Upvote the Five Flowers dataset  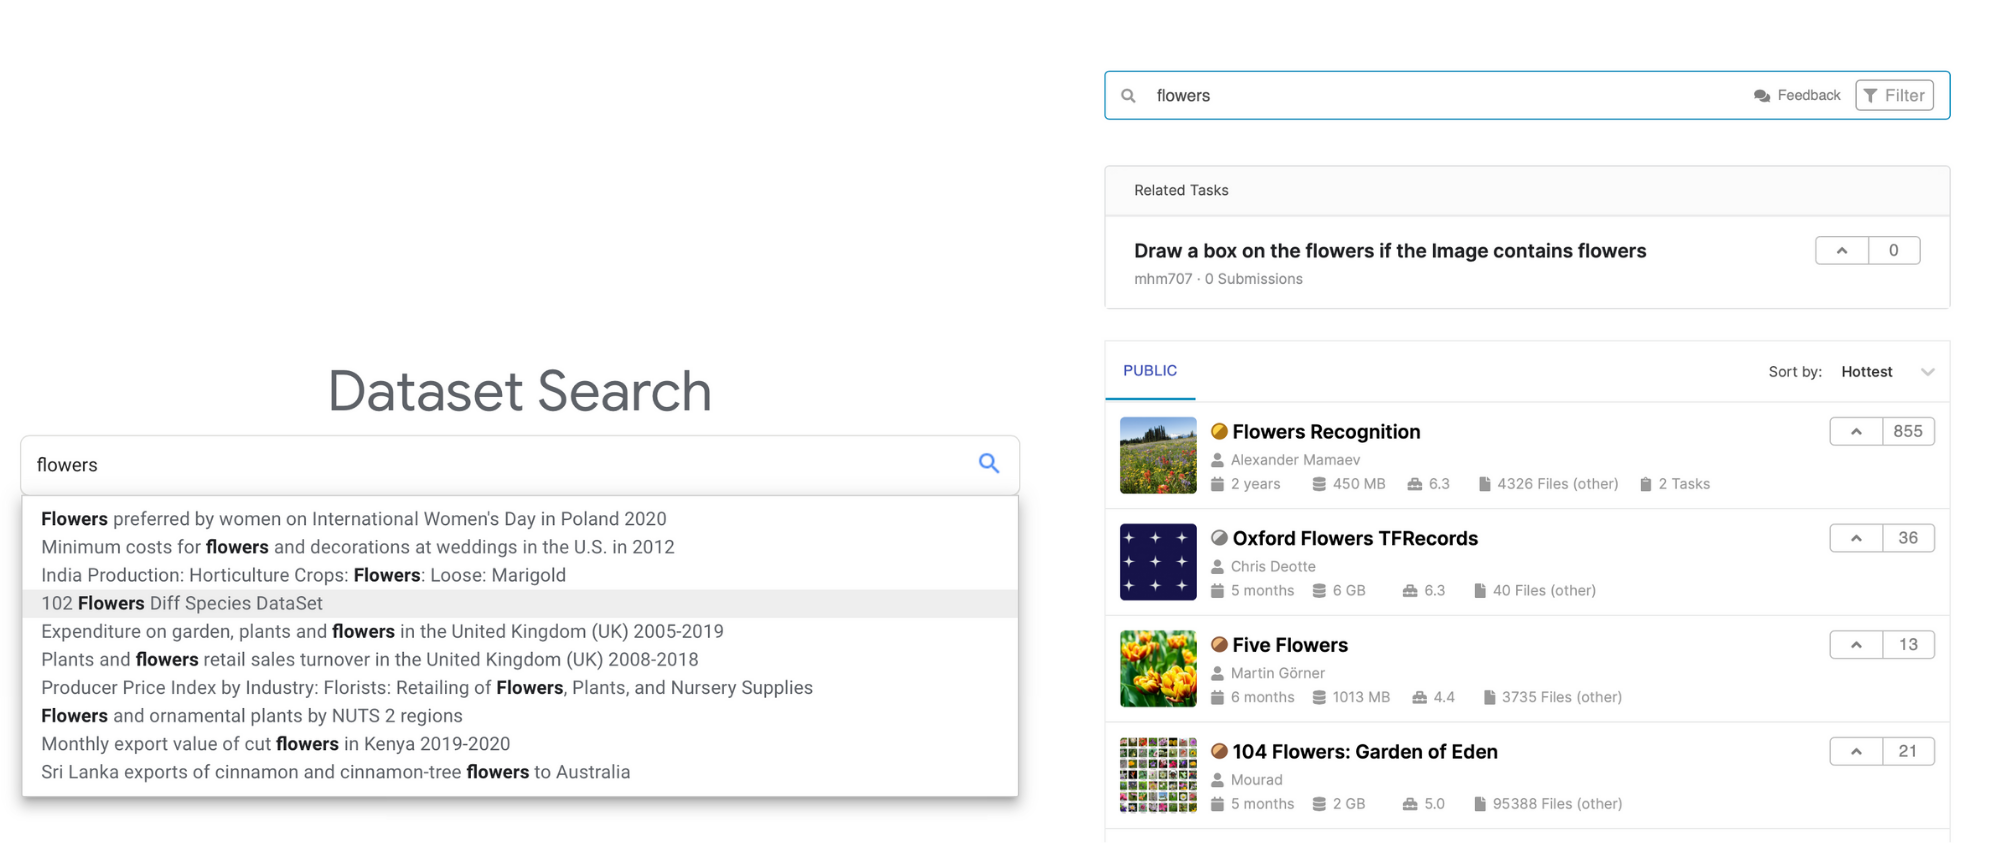pos(1856,645)
